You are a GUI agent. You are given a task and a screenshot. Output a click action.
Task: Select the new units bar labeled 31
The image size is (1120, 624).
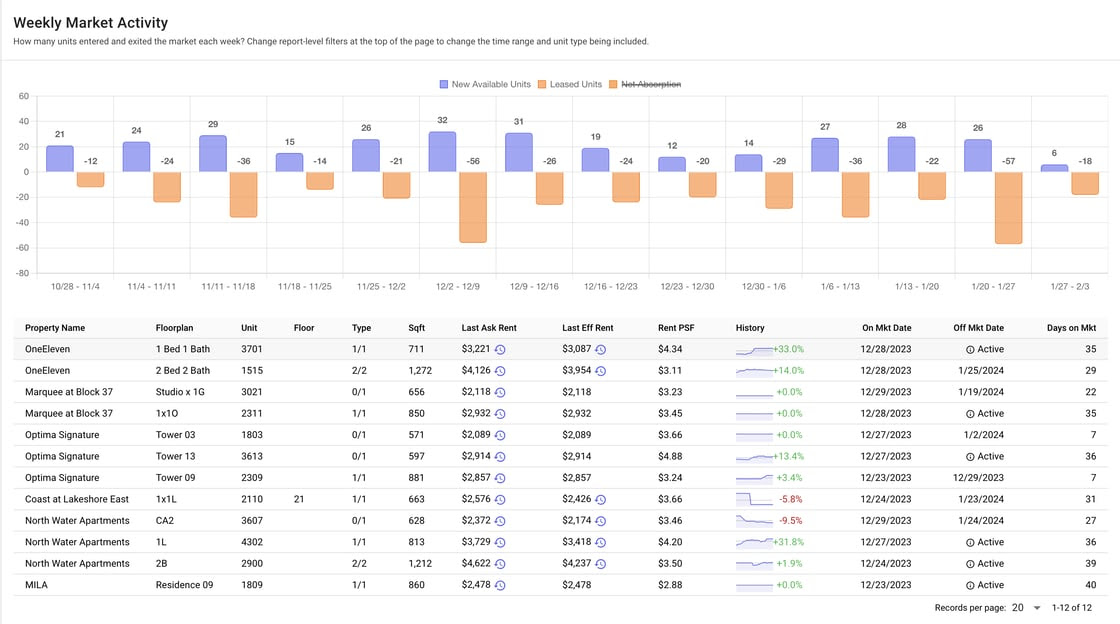click(519, 152)
